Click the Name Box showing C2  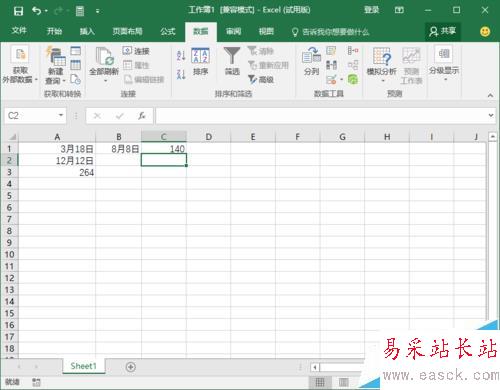[30, 116]
